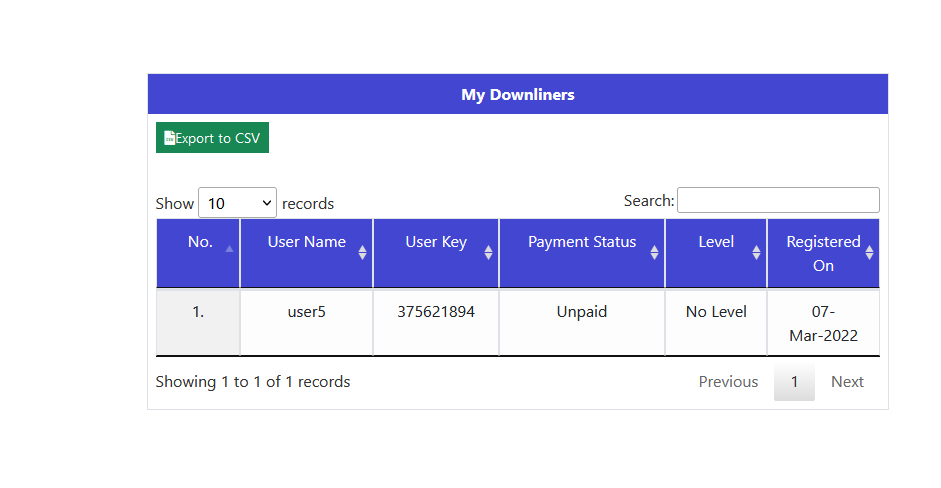Click the Payment Status sort arrows icon

654,253
